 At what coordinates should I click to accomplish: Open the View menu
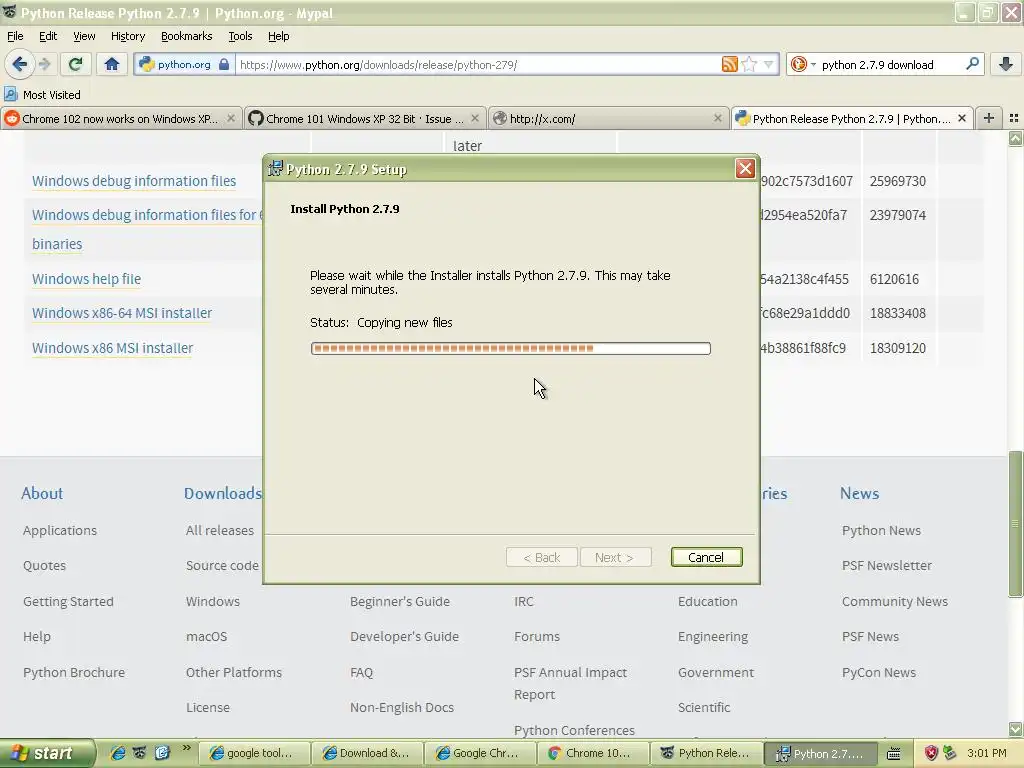click(84, 36)
